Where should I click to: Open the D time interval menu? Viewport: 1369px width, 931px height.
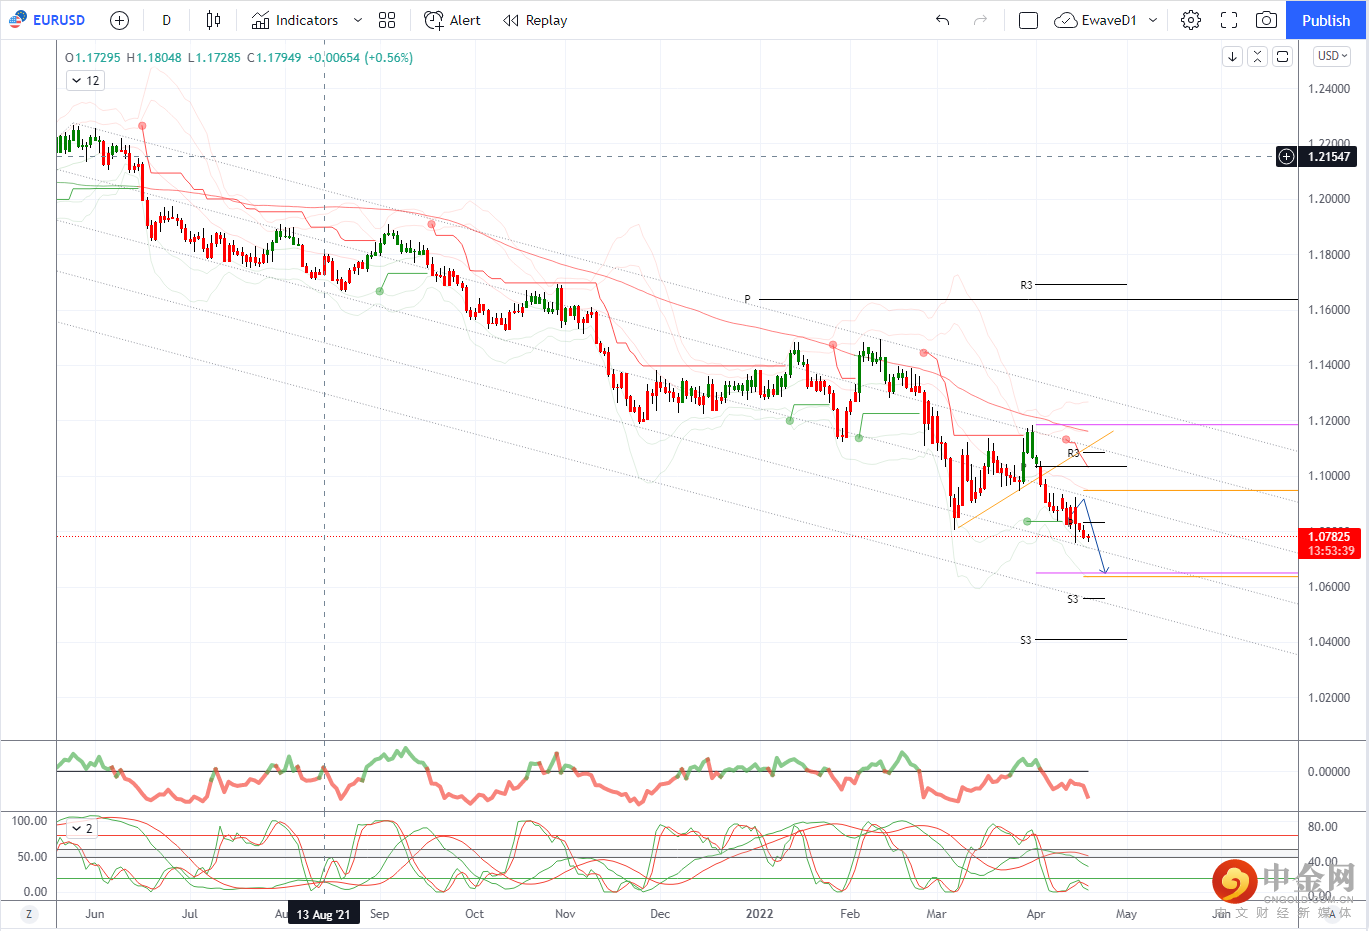click(166, 20)
